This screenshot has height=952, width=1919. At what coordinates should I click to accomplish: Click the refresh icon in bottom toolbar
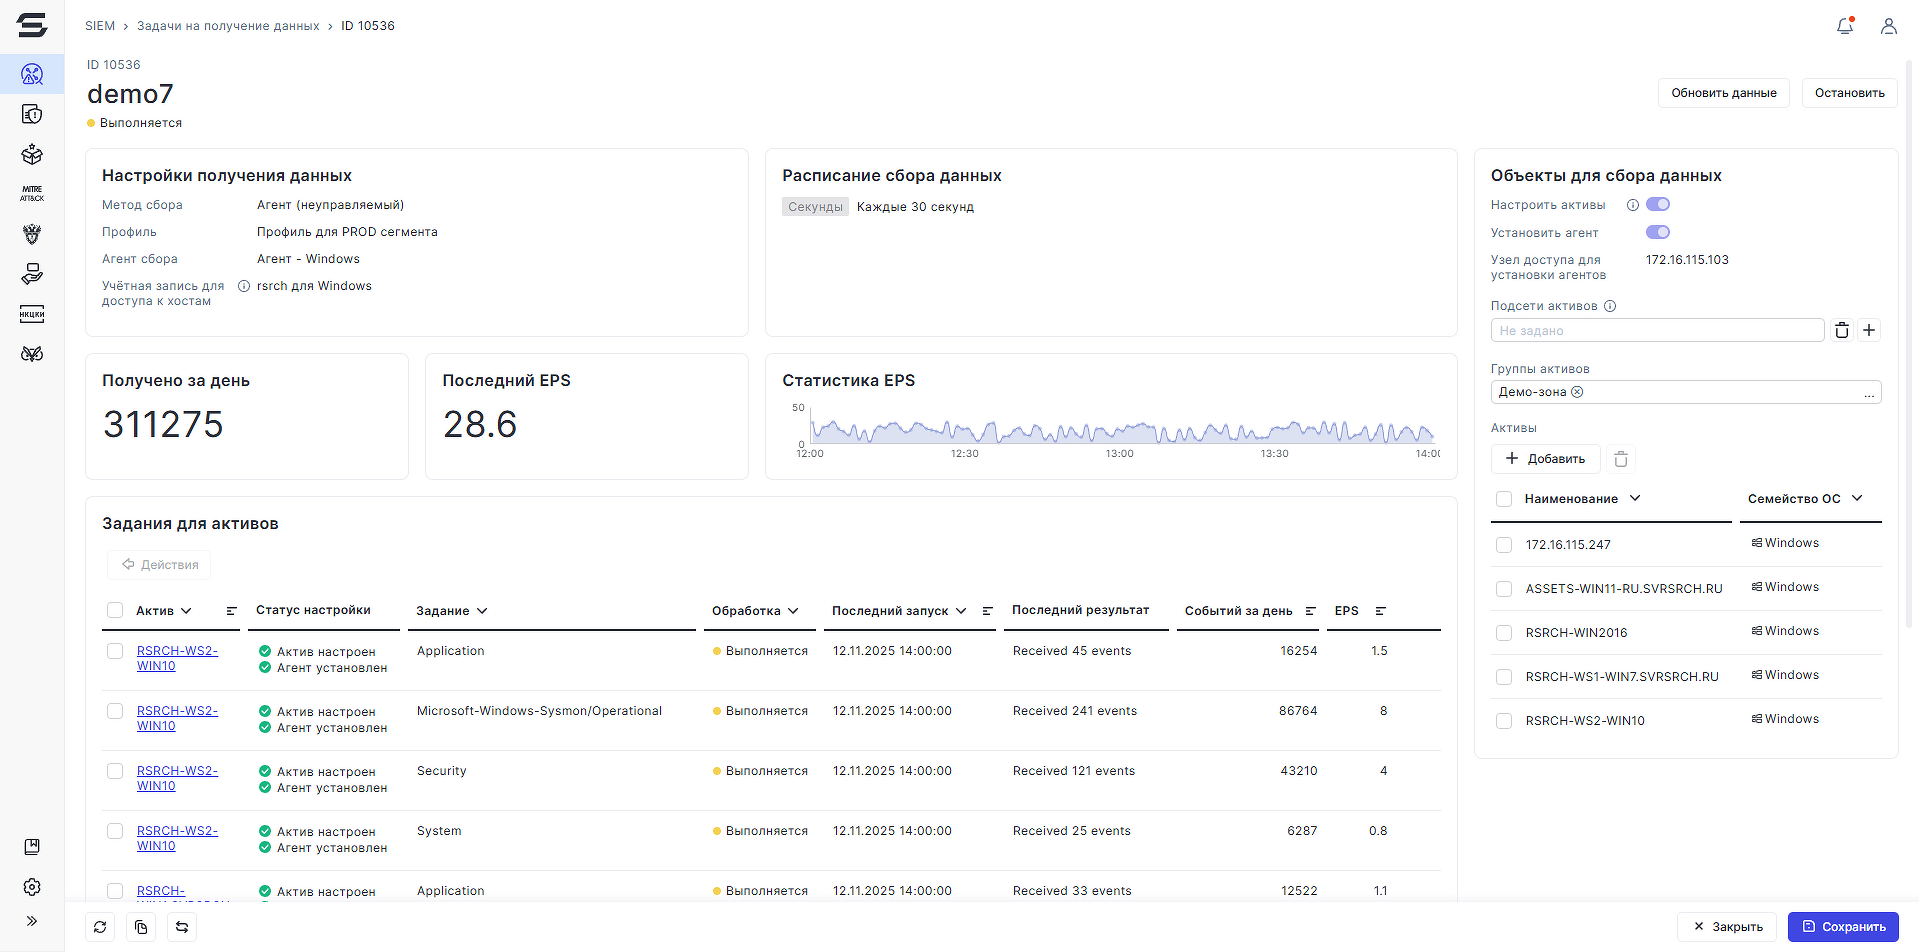coord(100,927)
